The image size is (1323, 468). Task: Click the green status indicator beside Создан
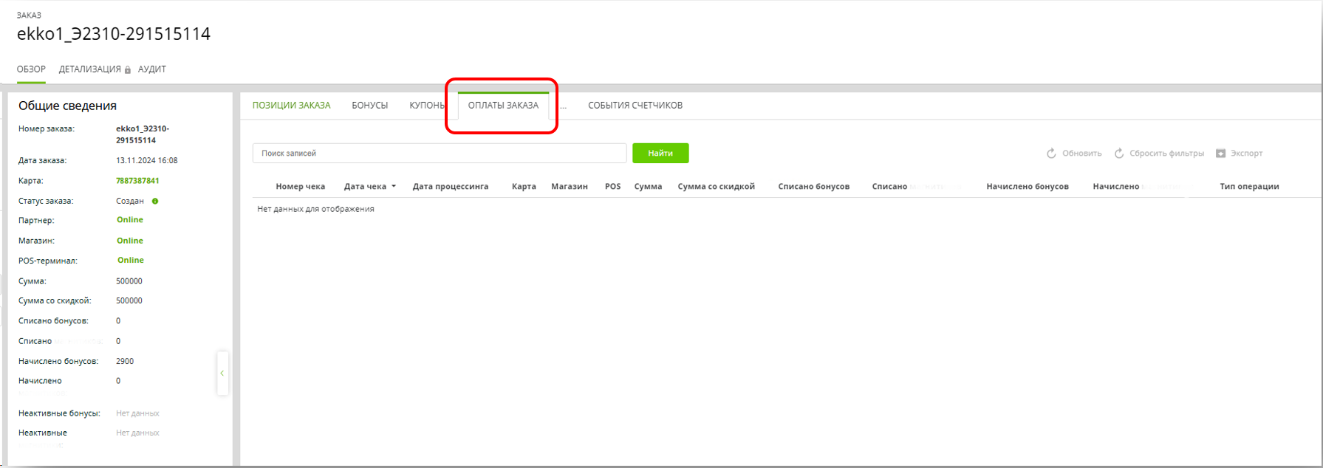155,201
